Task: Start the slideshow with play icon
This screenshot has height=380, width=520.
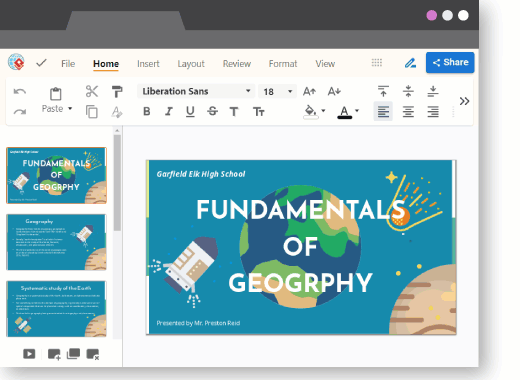Action: point(29,354)
